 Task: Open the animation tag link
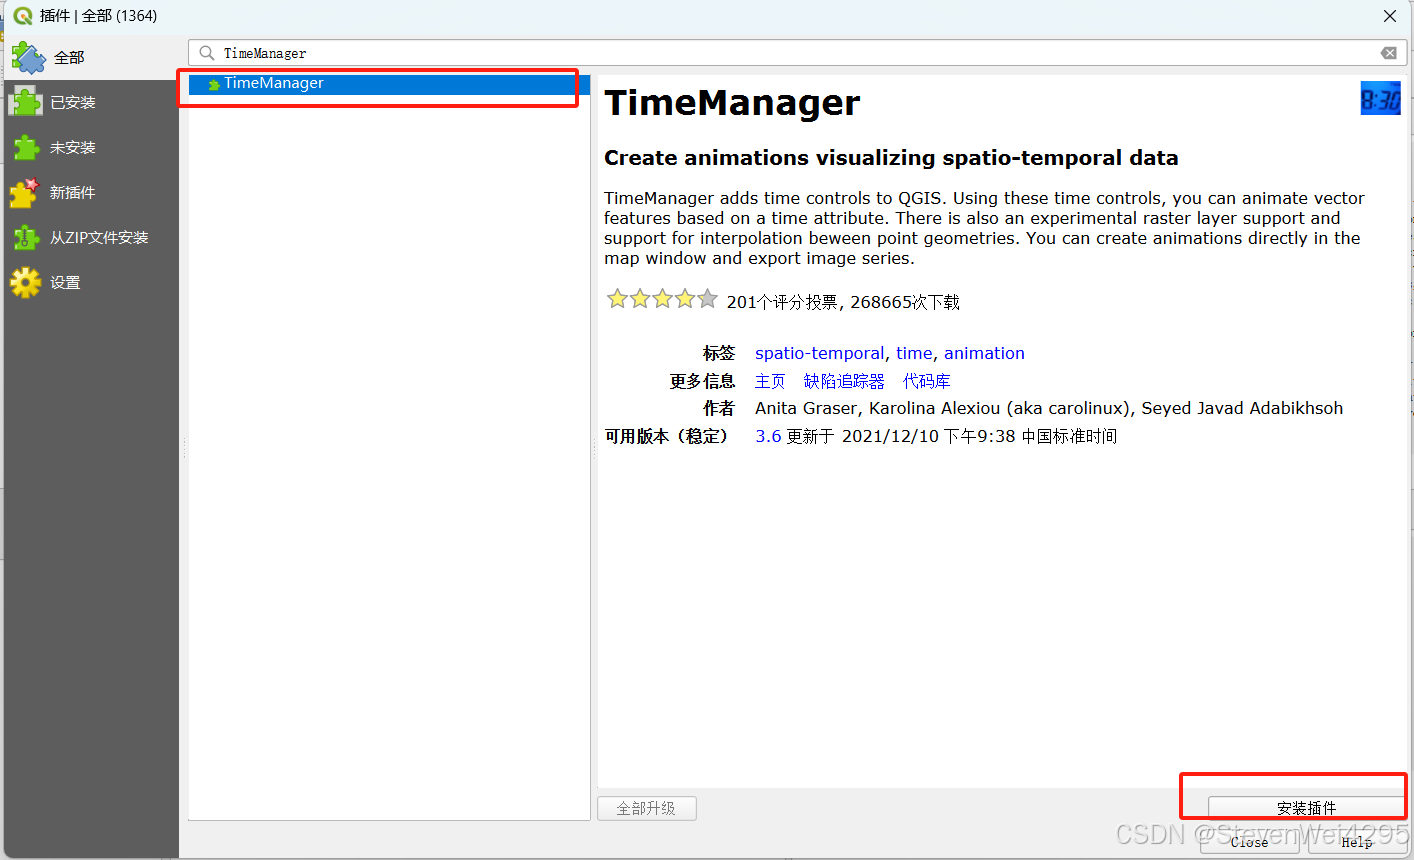click(984, 353)
